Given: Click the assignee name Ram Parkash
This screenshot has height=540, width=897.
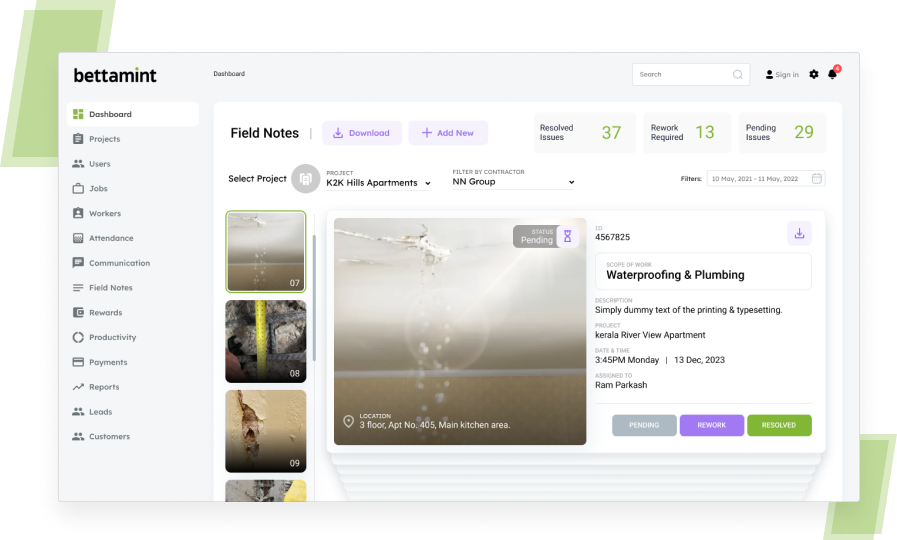Looking at the screenshot, I should click(621, 385).
